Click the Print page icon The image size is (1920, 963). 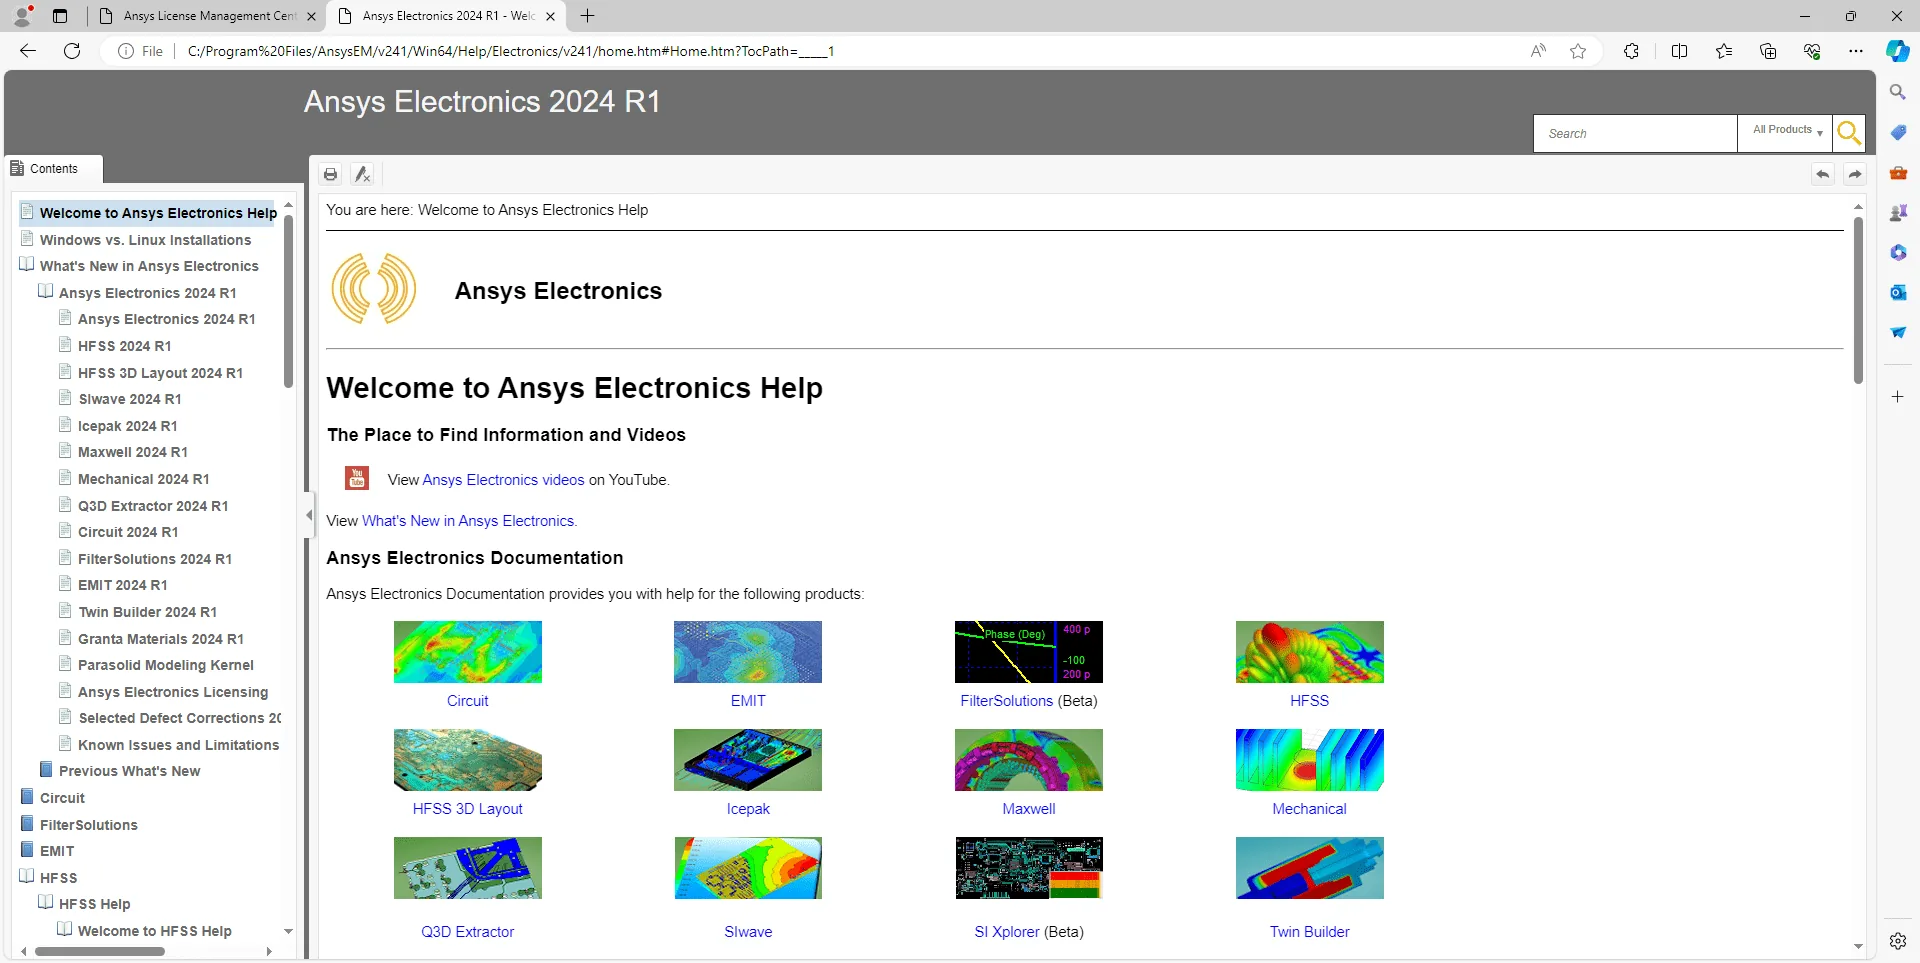point(330,174)
